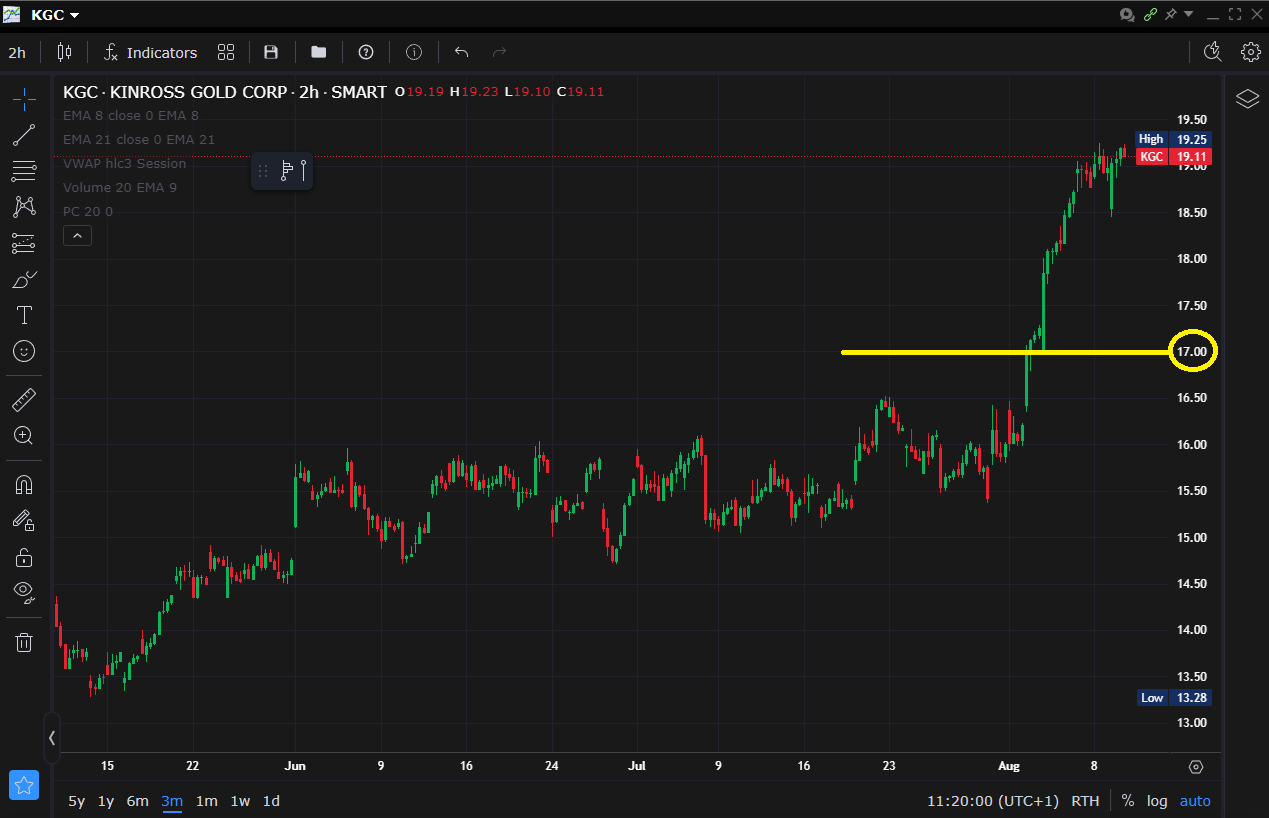The image size is (1269, 818).
Task: Select the vertical pin tool in floating toolbar
Action: [x=303, y=171]
